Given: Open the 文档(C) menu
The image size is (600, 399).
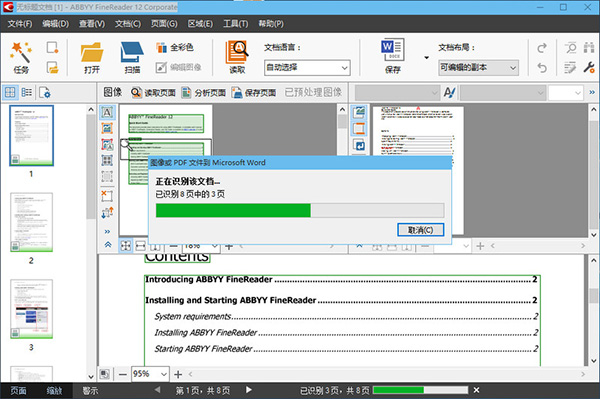Looking at the screenshot, I should [x=128, y=24].
